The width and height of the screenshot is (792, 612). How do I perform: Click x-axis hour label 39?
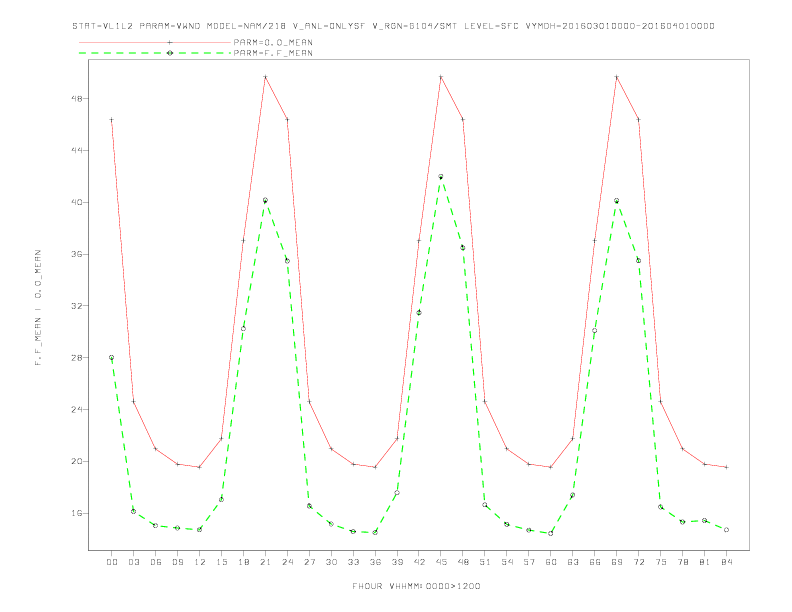coord(397,562)
